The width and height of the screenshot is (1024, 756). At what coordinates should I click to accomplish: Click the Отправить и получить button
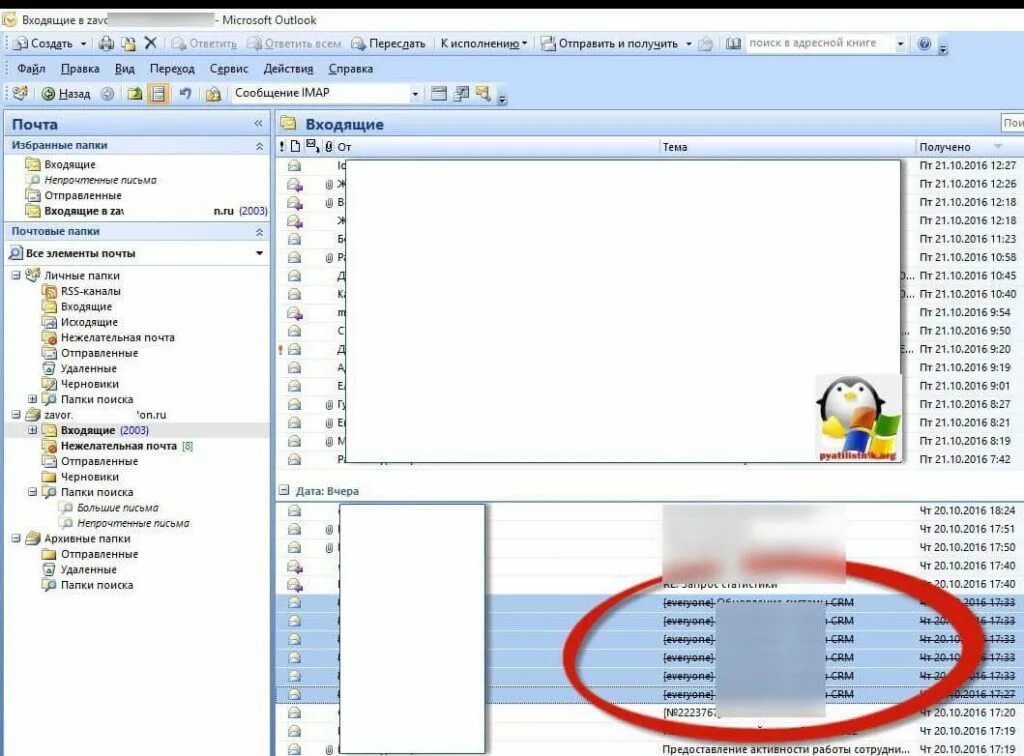[x=610, y=44]
